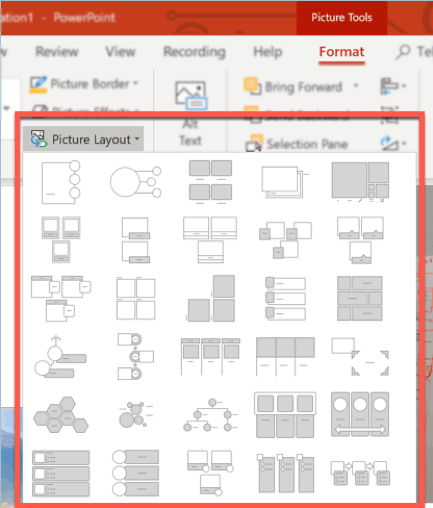433x508 pixels.
Task: Select the picture organization chart layout
Action: [210, 415]
